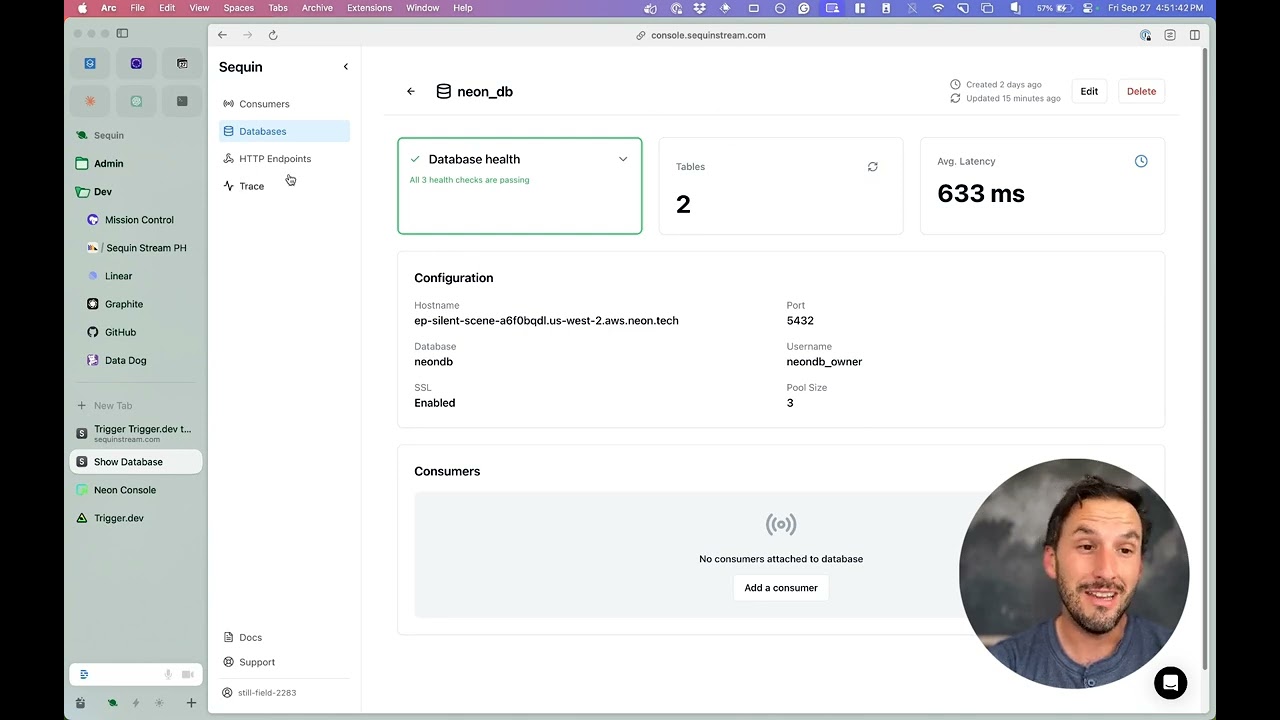Open the chat support bubble

[x=1170, y=683]
